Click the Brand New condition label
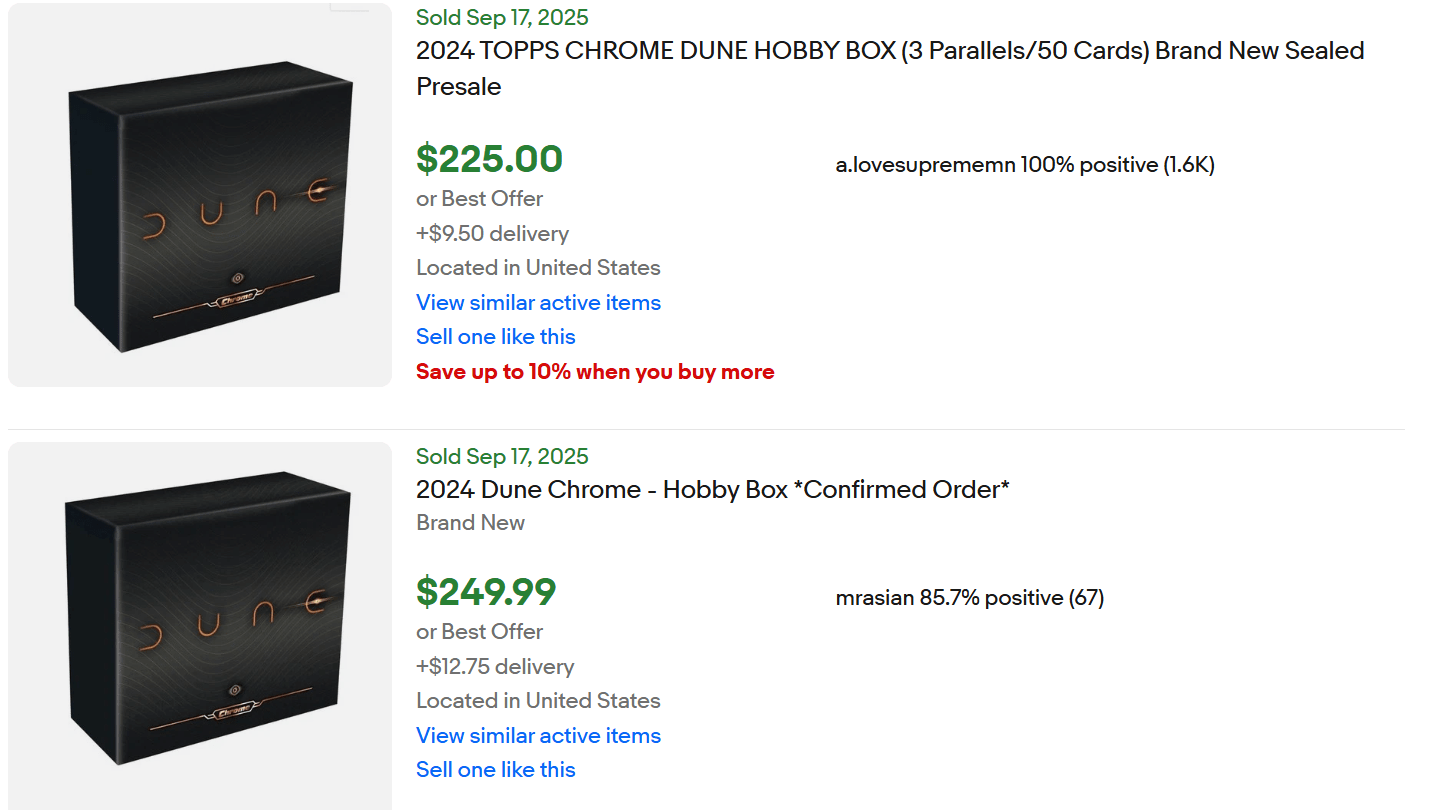The width and height of the screenshot is (1440, 810). point(470,522)
